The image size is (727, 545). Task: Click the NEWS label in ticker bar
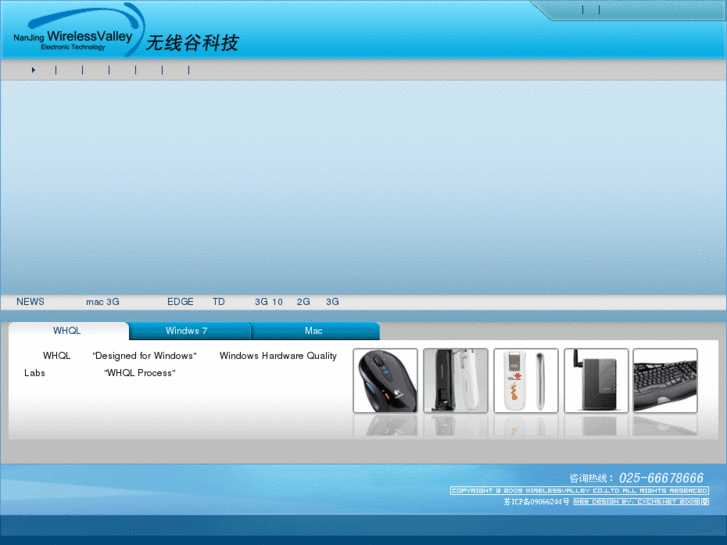pos(31,302)
